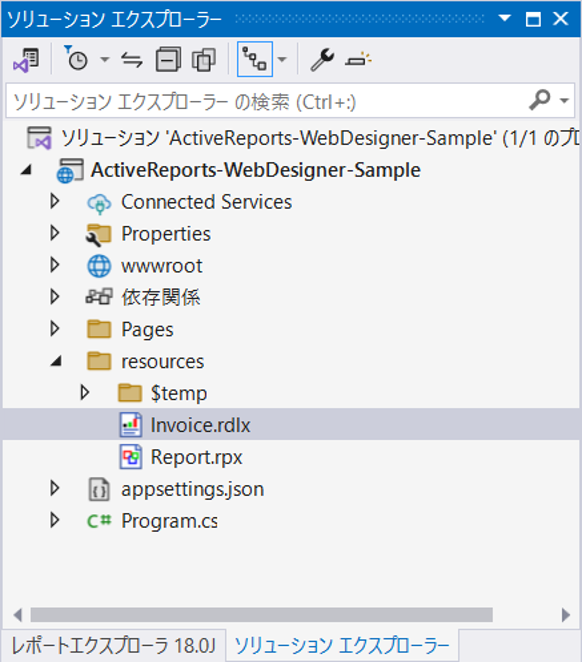Image resolution: width=582 pixels, height=662 pixels.
Task: Toggle the nested view button
Action: 255,59
